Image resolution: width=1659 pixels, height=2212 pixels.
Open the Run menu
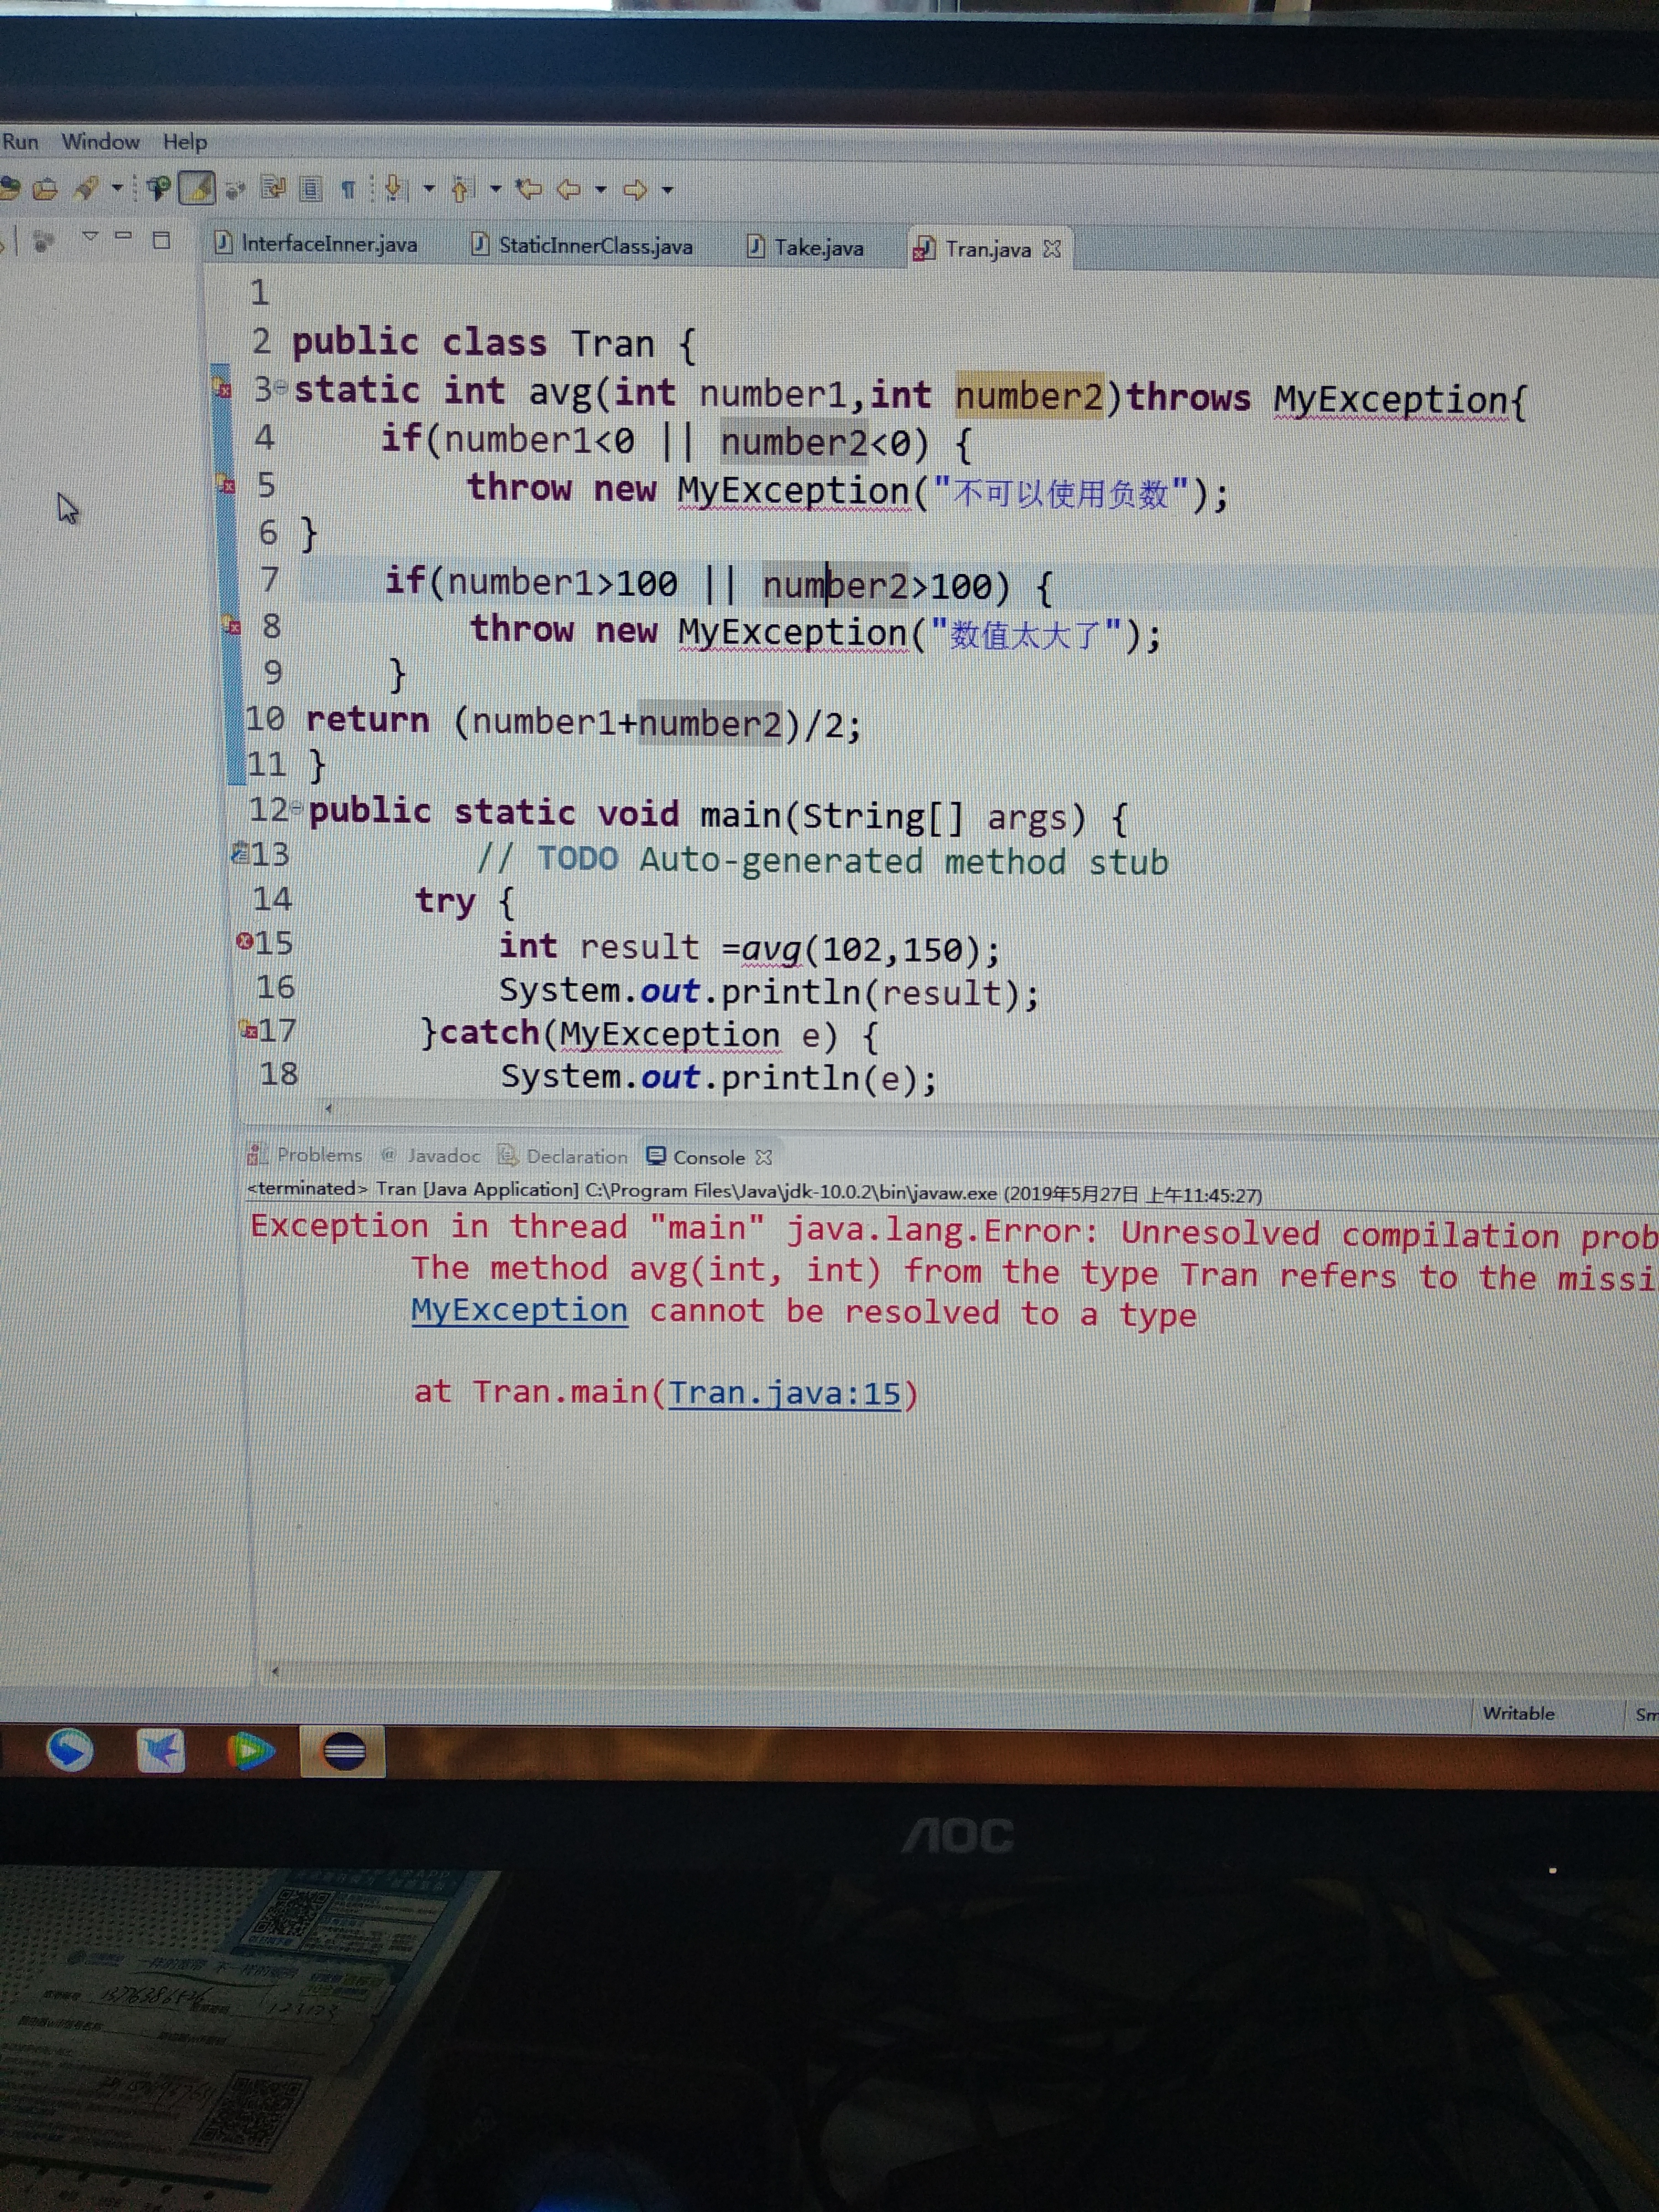tap(20, 141)
